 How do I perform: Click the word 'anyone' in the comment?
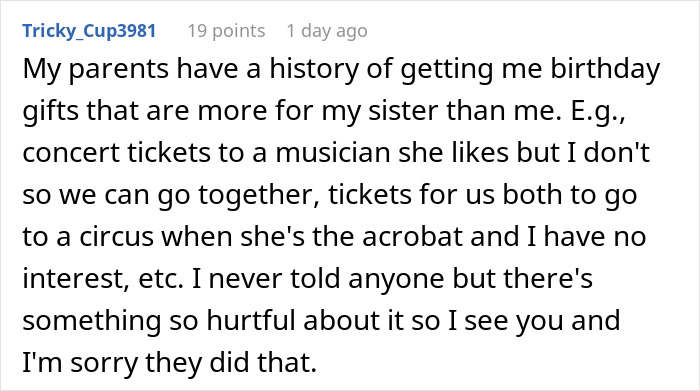coord(396,280)
